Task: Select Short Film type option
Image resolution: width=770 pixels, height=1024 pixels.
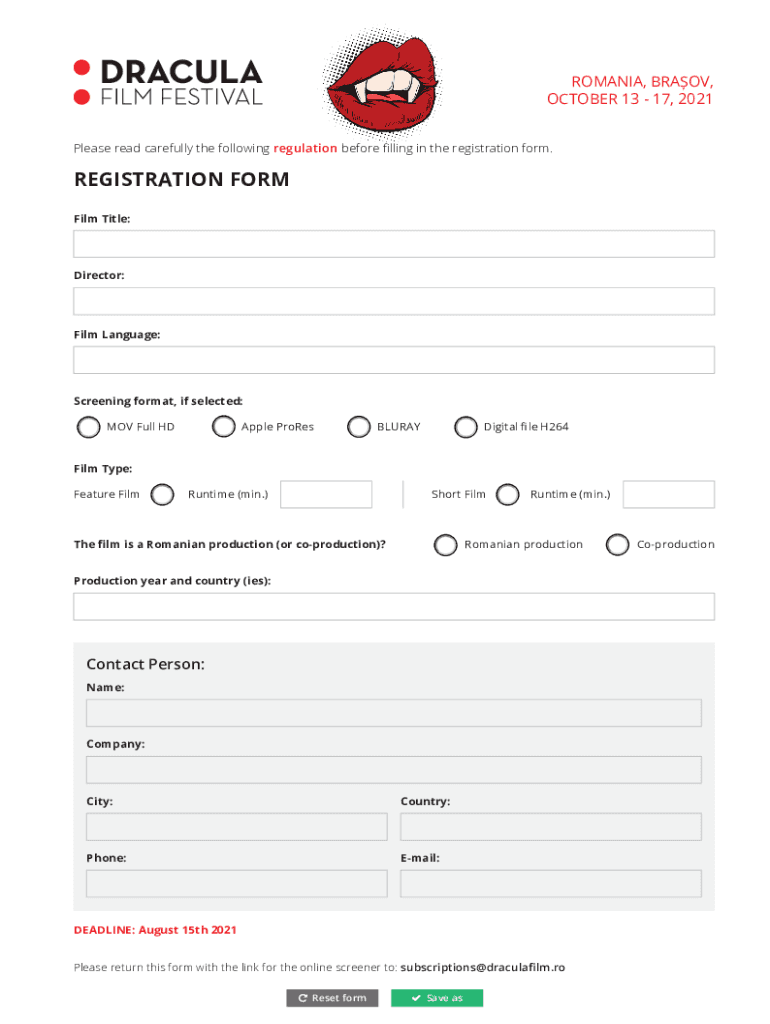Action: point(508,494)
